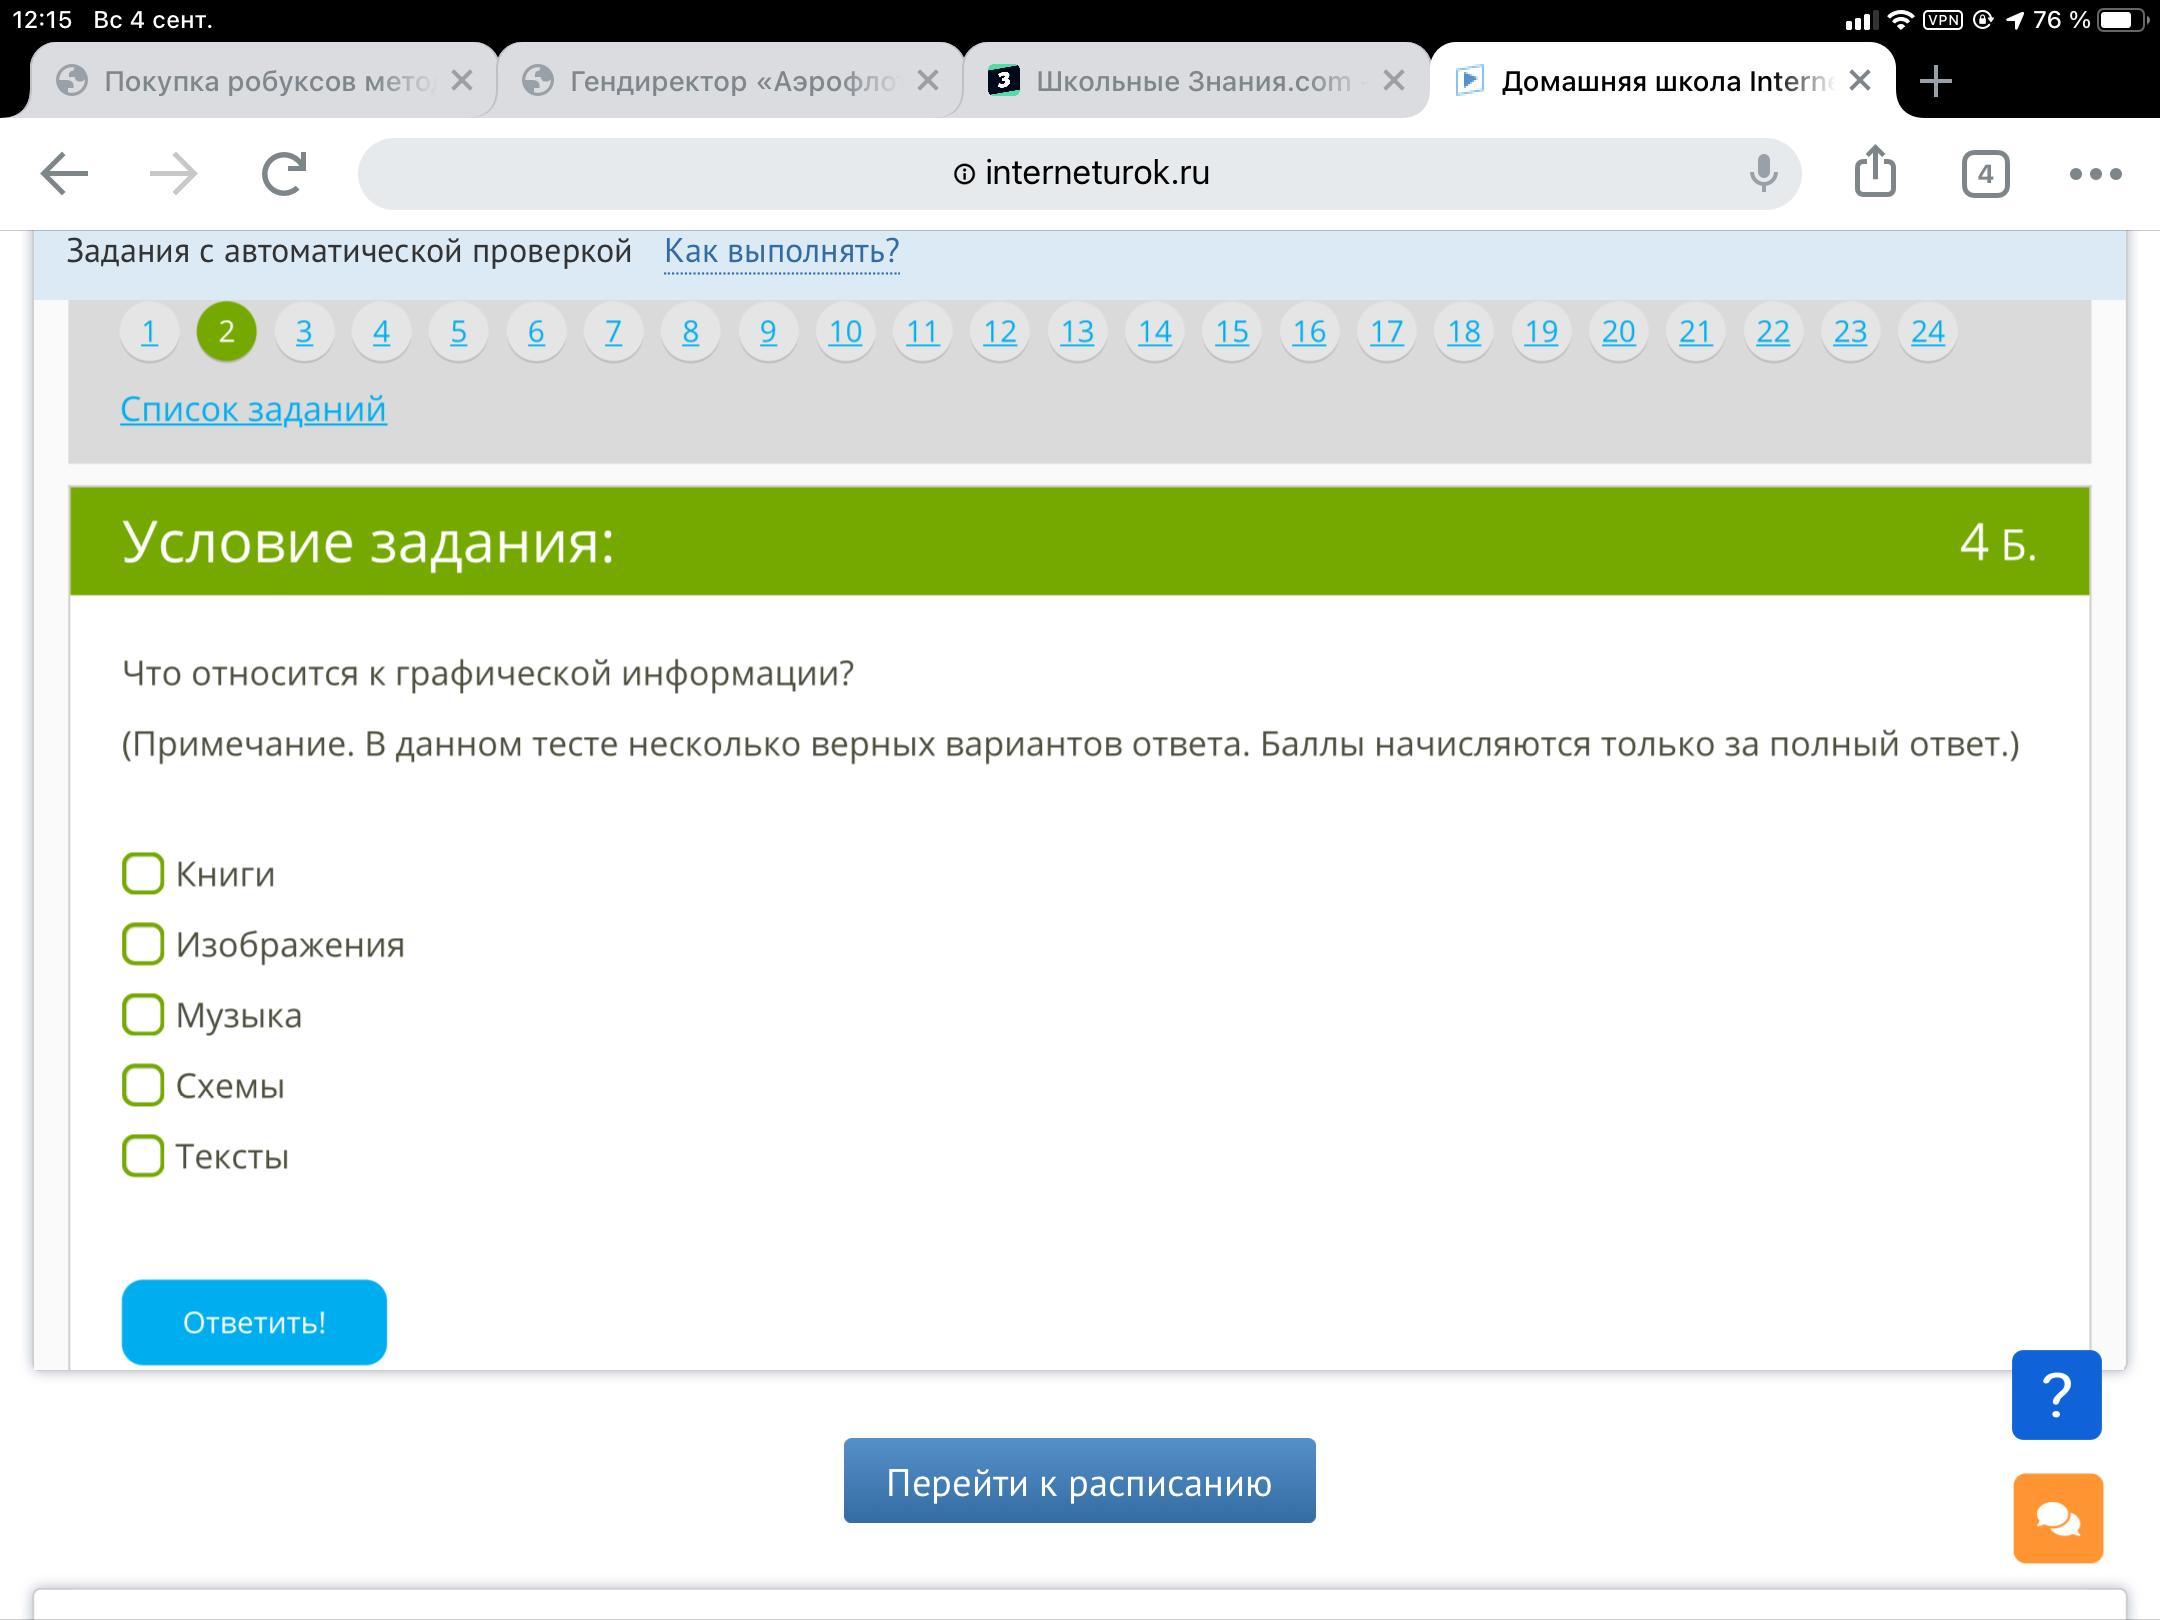Check the Схемы answer option
The width and height of the screenshot is (2160, 1620).
[143, 1085]
